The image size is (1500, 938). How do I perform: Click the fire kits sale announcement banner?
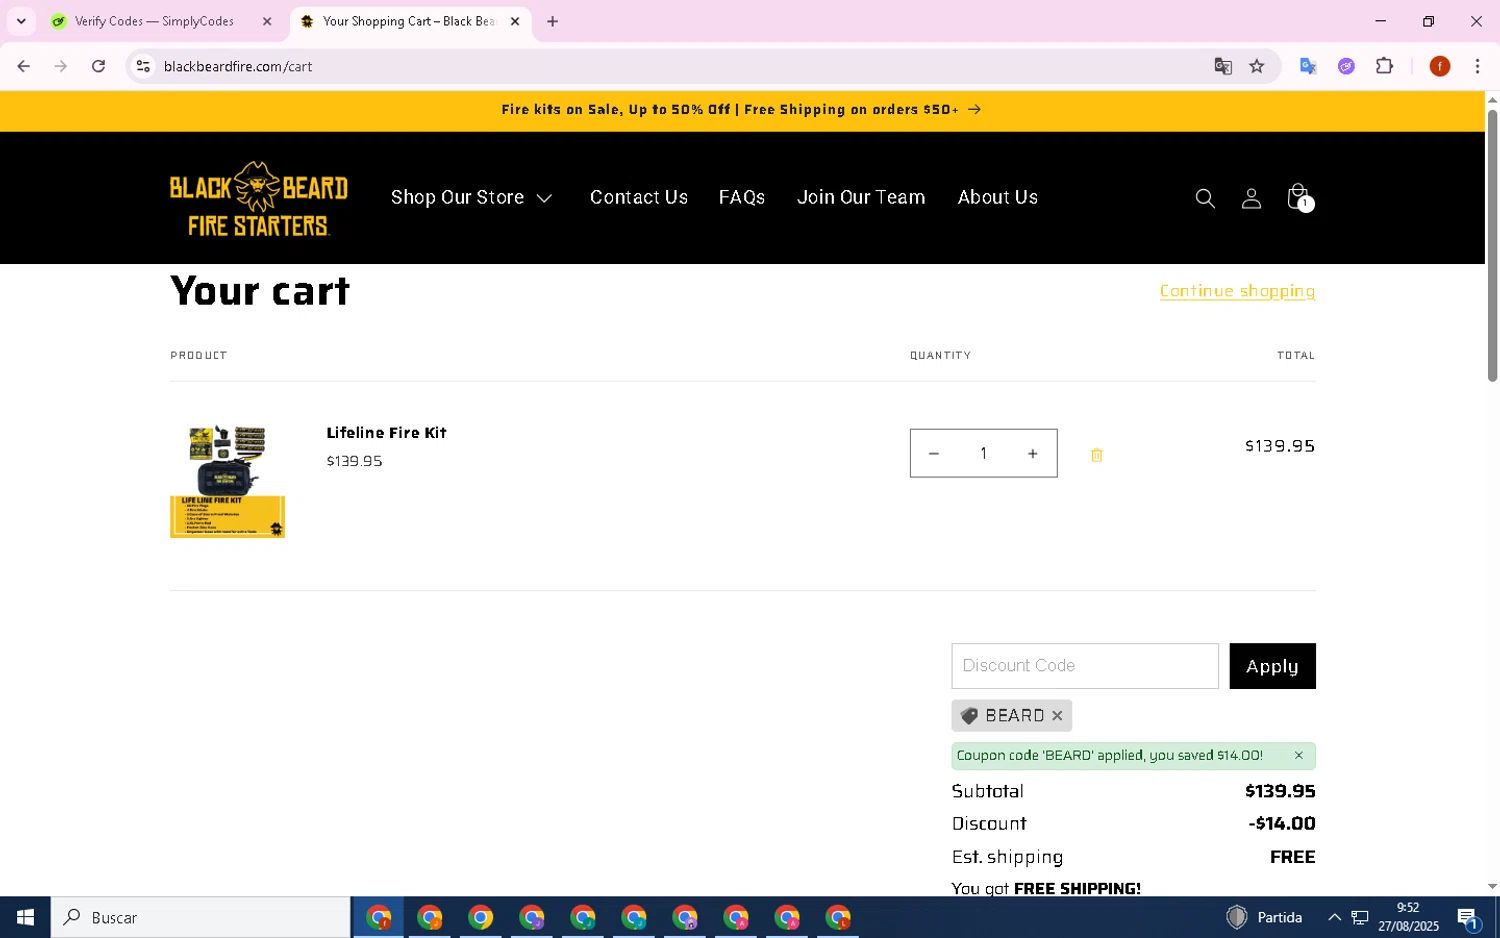pyautogui.click(x=741, y=110)
